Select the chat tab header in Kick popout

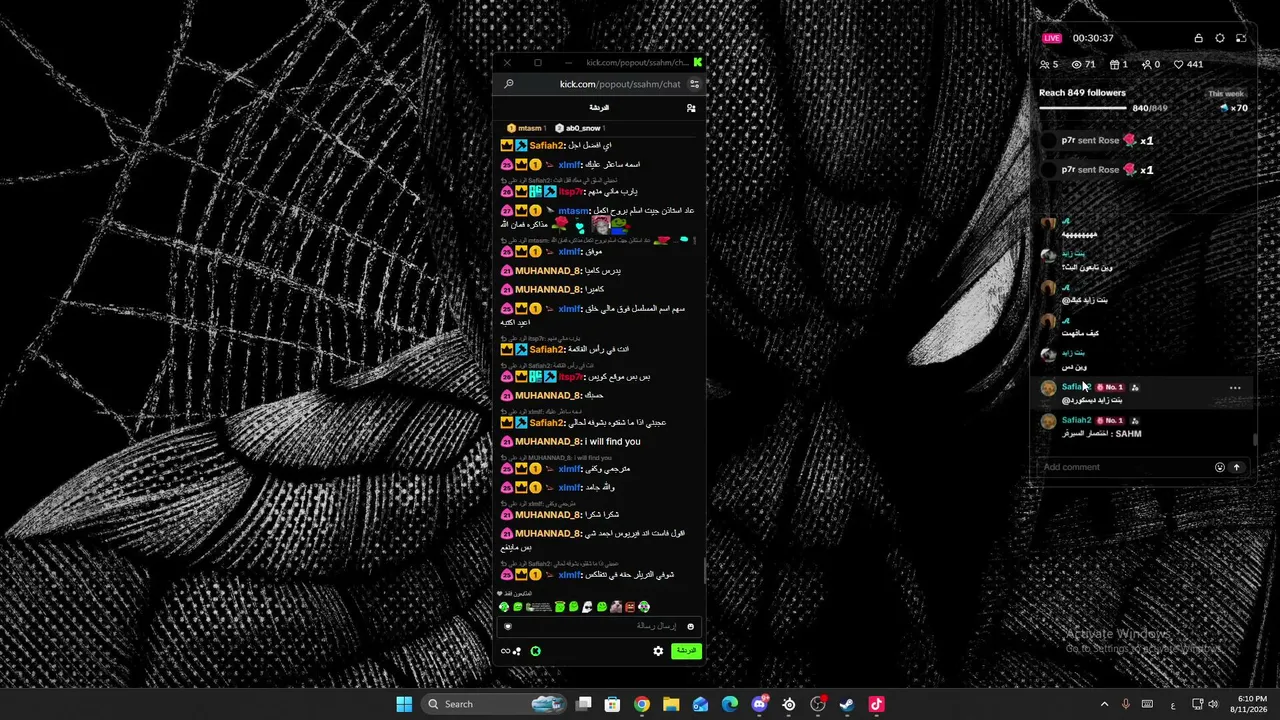coord(599,108)
